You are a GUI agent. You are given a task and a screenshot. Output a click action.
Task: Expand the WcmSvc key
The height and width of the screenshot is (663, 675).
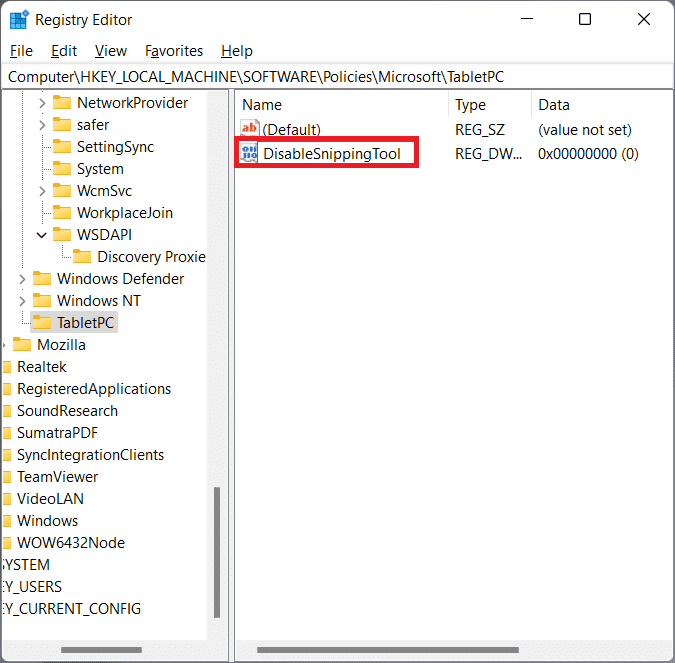42,191
